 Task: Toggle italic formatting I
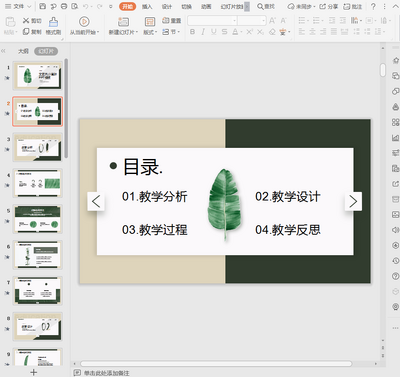coord(203,32)
